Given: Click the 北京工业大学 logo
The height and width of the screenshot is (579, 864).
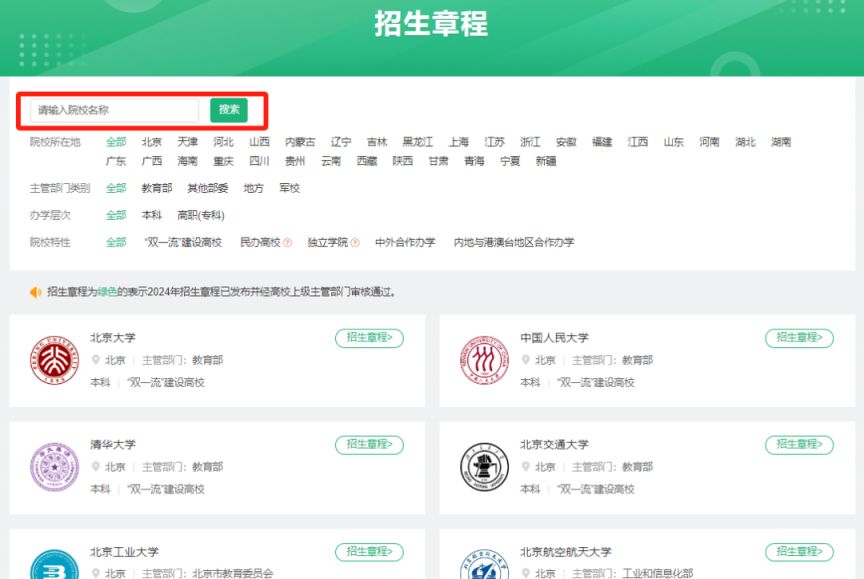Looking at the screenshot, I should (x=55, y=565).
